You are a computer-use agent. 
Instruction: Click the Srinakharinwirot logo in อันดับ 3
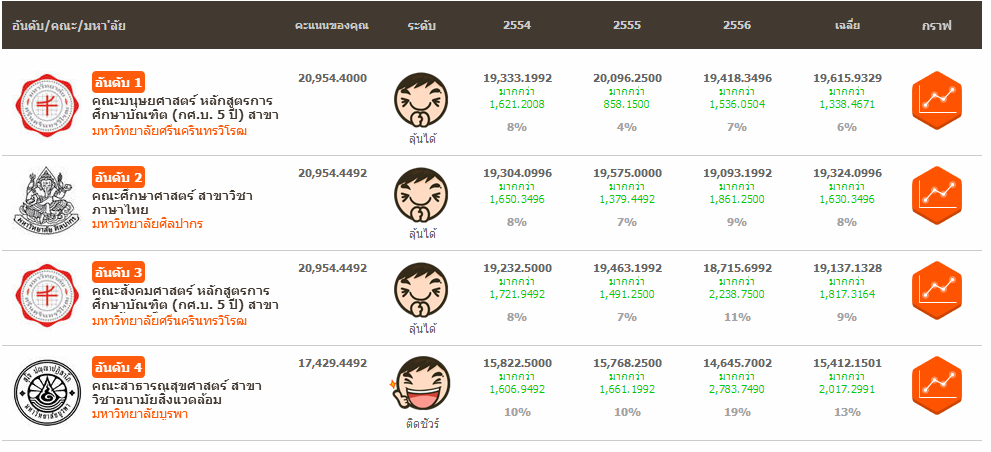pyautogui.click(x=48, y=297)
